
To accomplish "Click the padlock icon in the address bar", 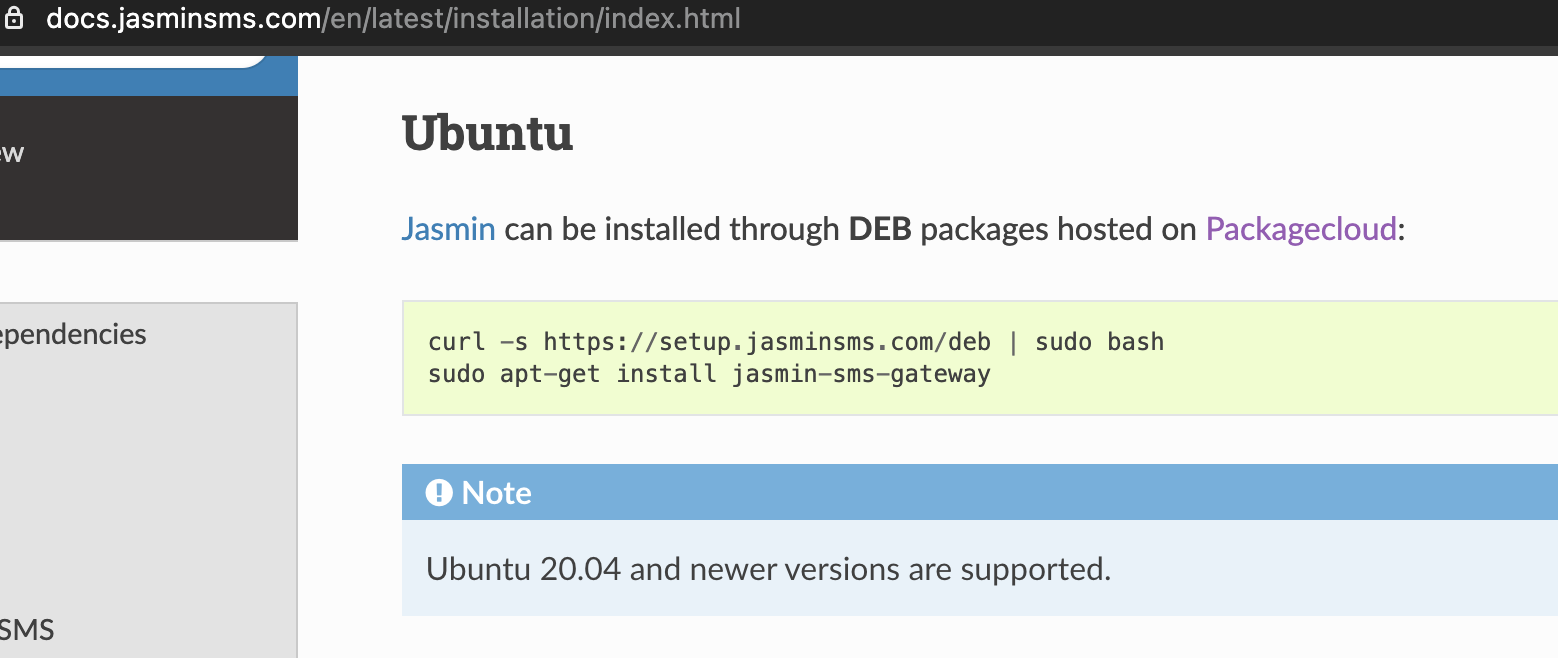I will coord(14,18).
